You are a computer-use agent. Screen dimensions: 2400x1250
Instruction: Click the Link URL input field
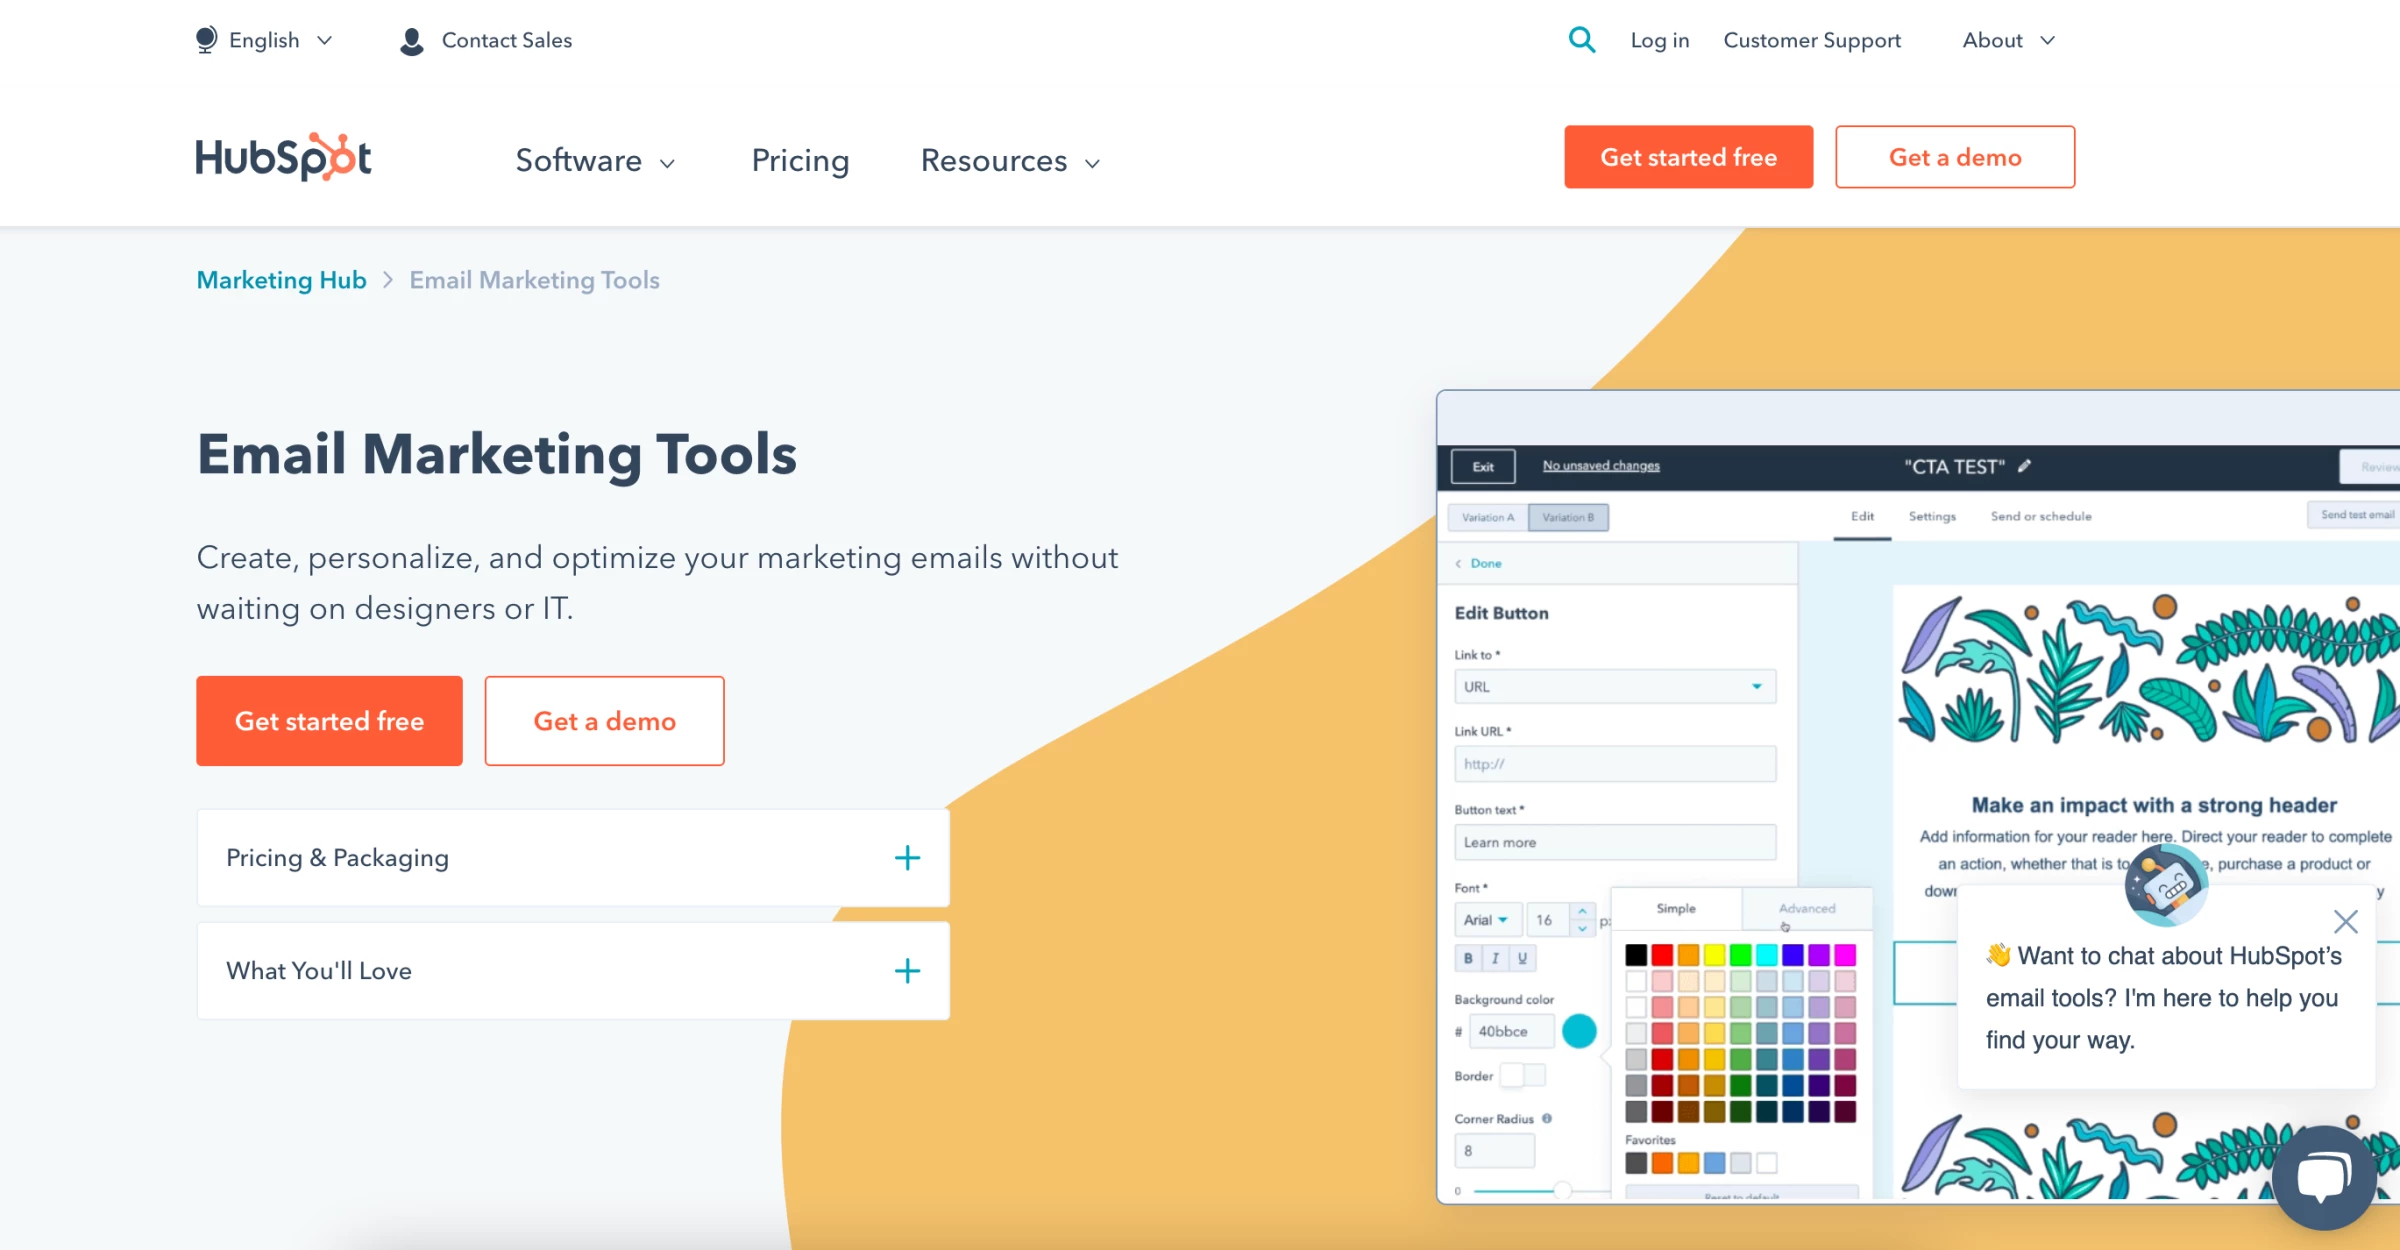pyautogui.click(x=1615, y=764)
